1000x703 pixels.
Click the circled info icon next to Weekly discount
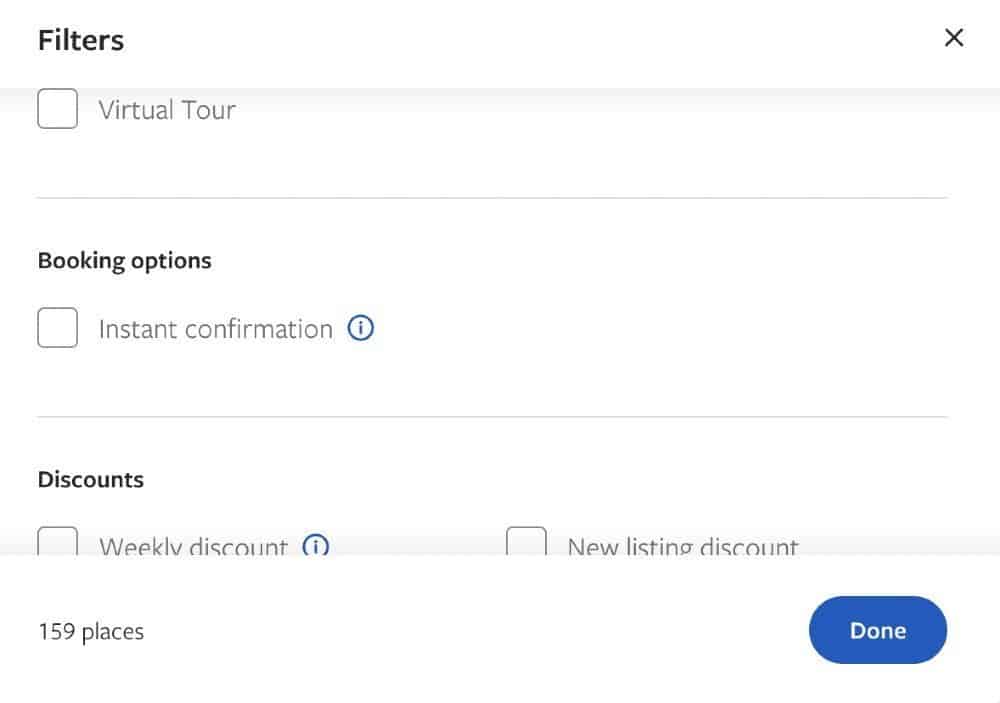(316, 547)
